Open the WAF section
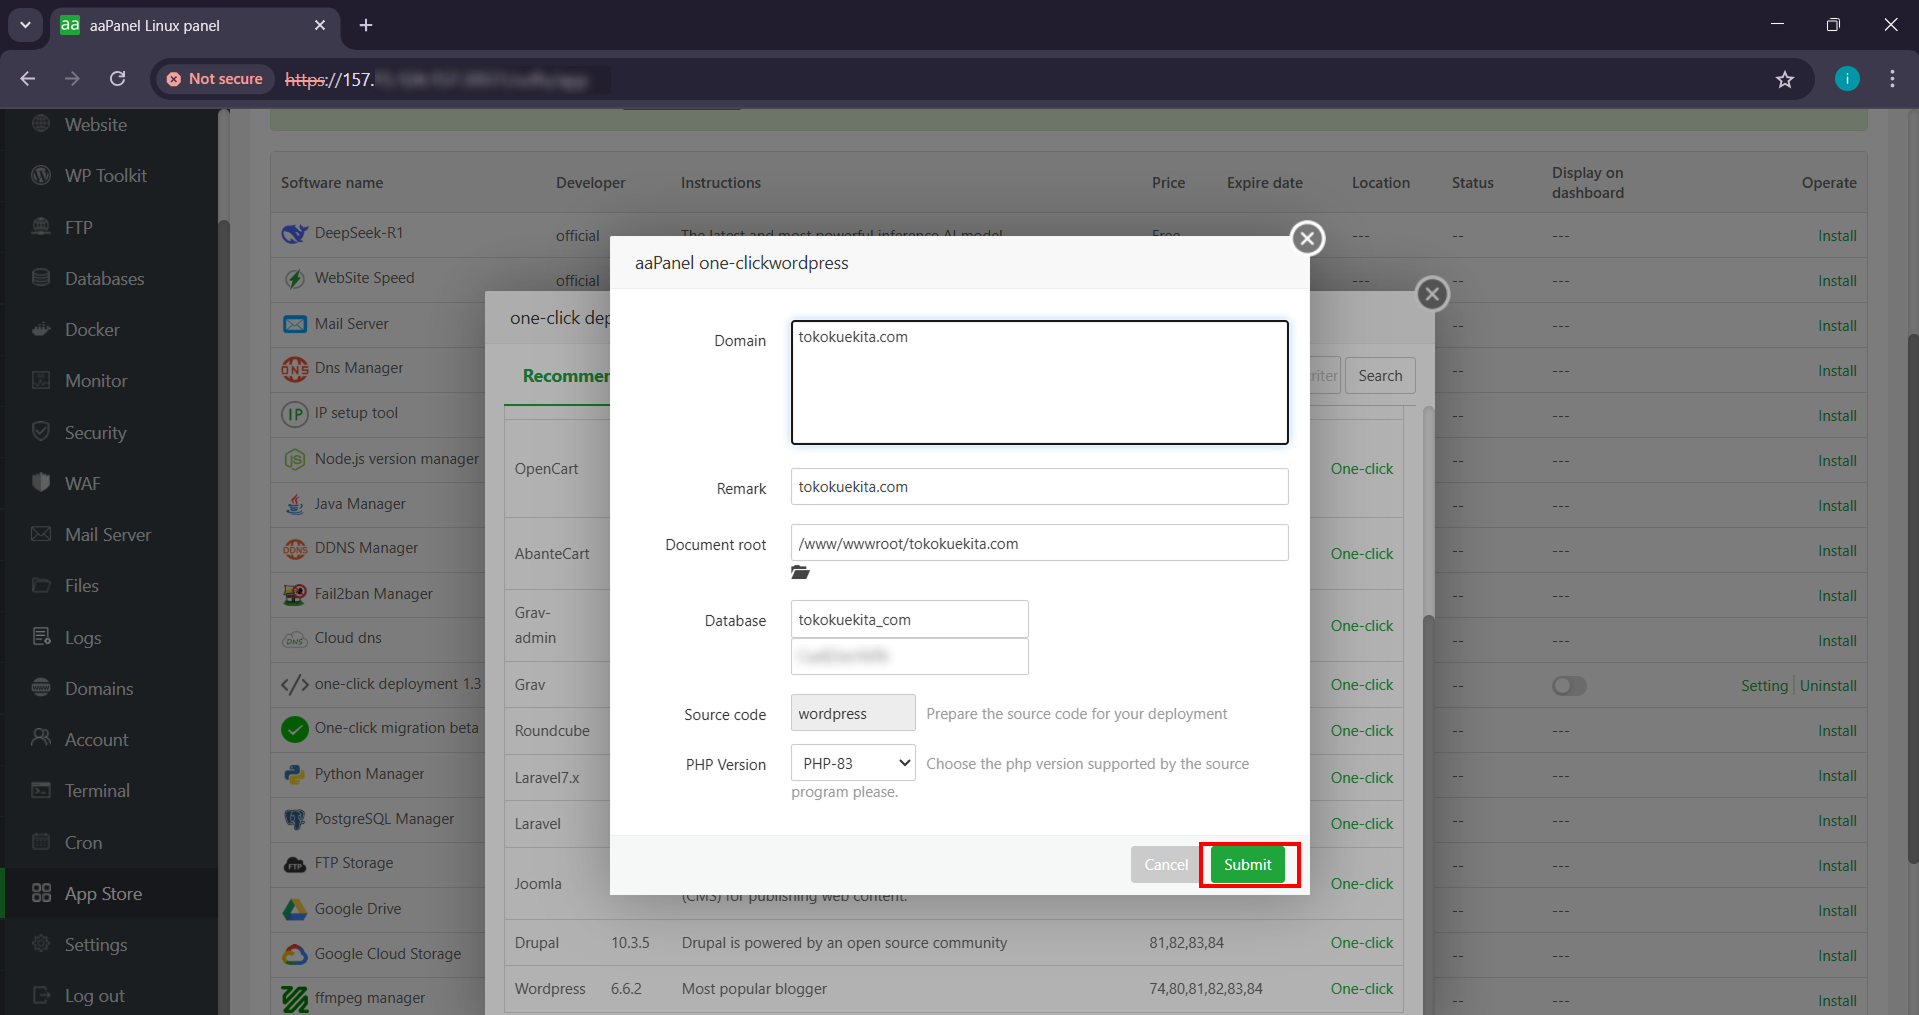The height and width of the screenshot is (1015, 1919). click(x=81, y=483)
